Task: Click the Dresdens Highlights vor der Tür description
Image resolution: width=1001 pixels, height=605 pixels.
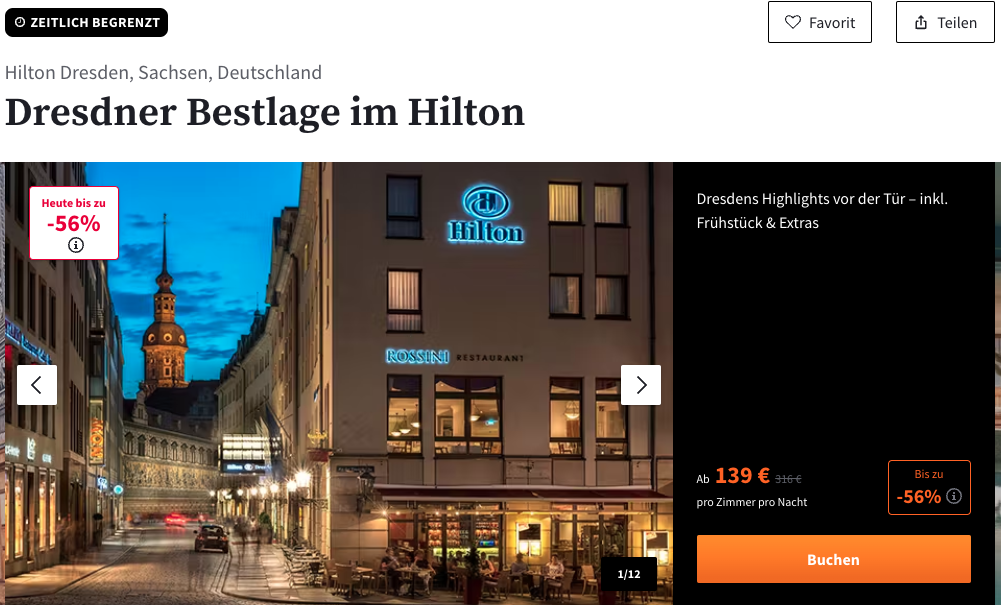Action: [x=822, y=211]
